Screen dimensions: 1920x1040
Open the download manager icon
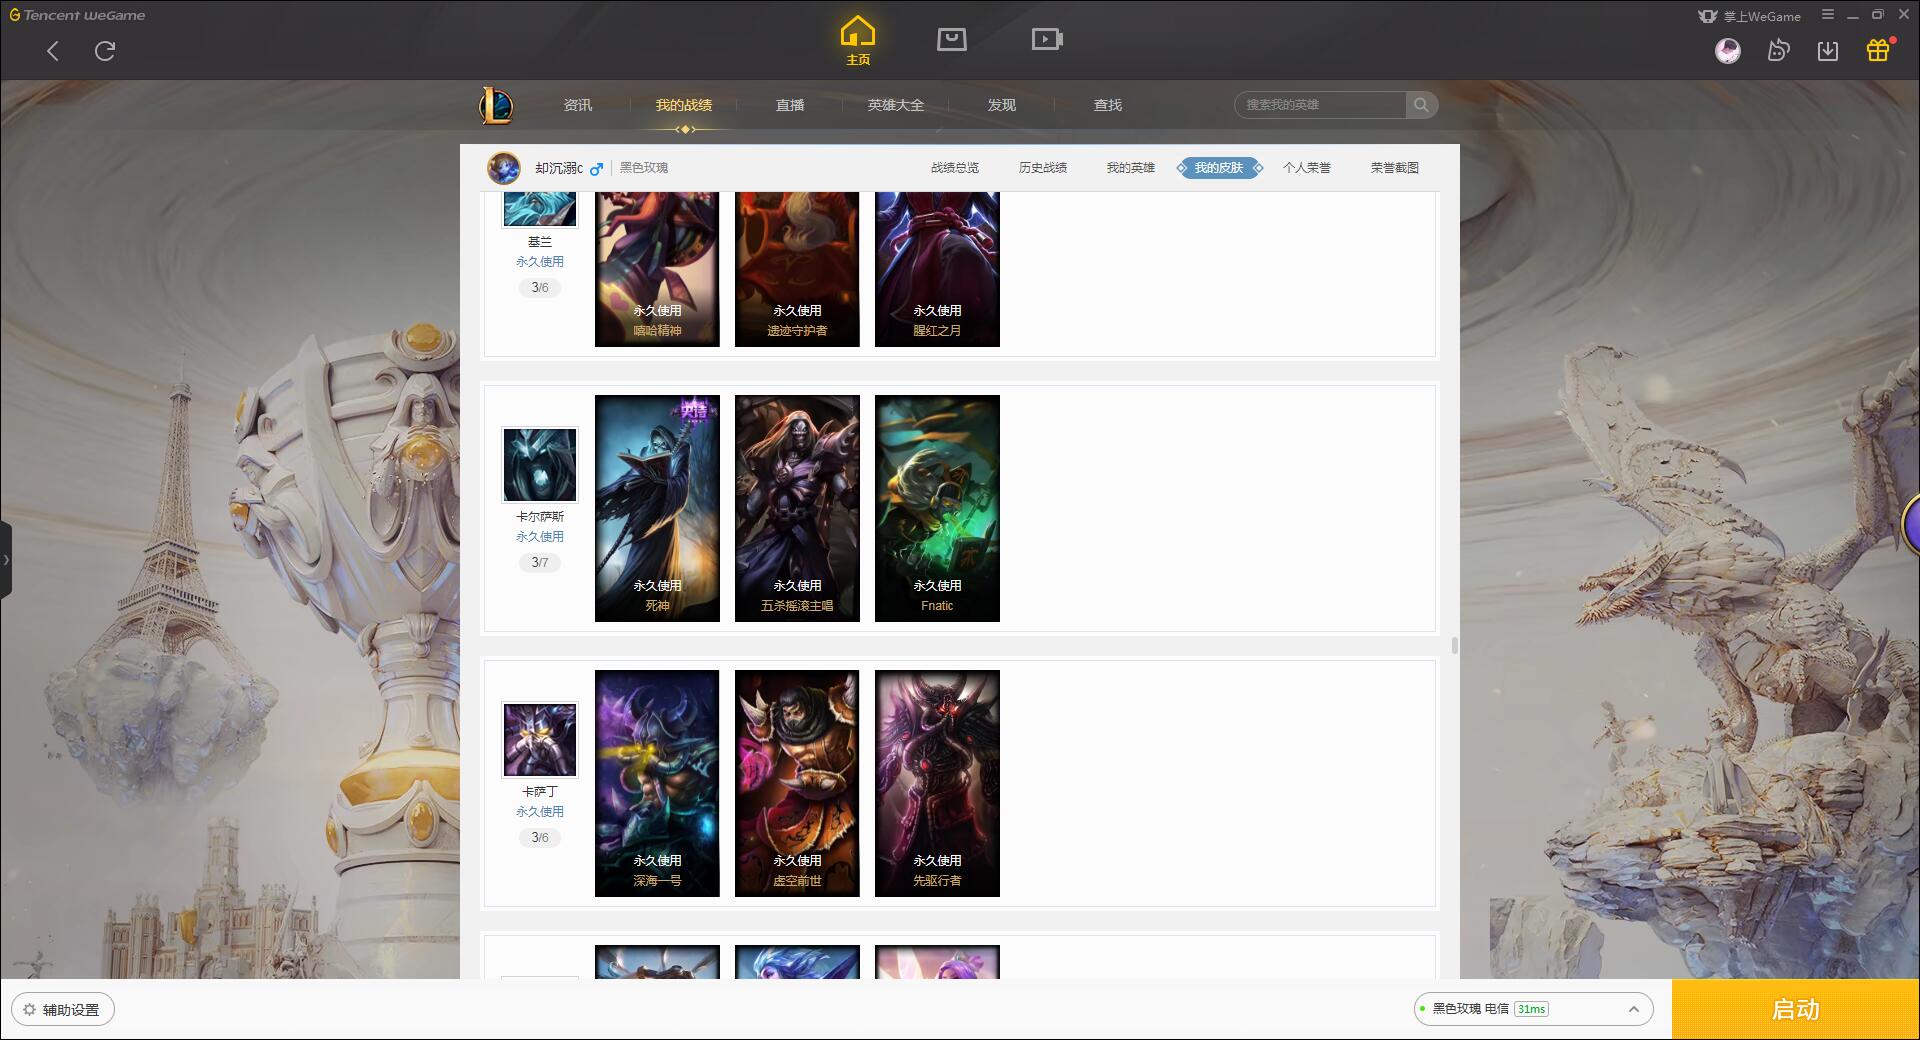coord(1828,51)
